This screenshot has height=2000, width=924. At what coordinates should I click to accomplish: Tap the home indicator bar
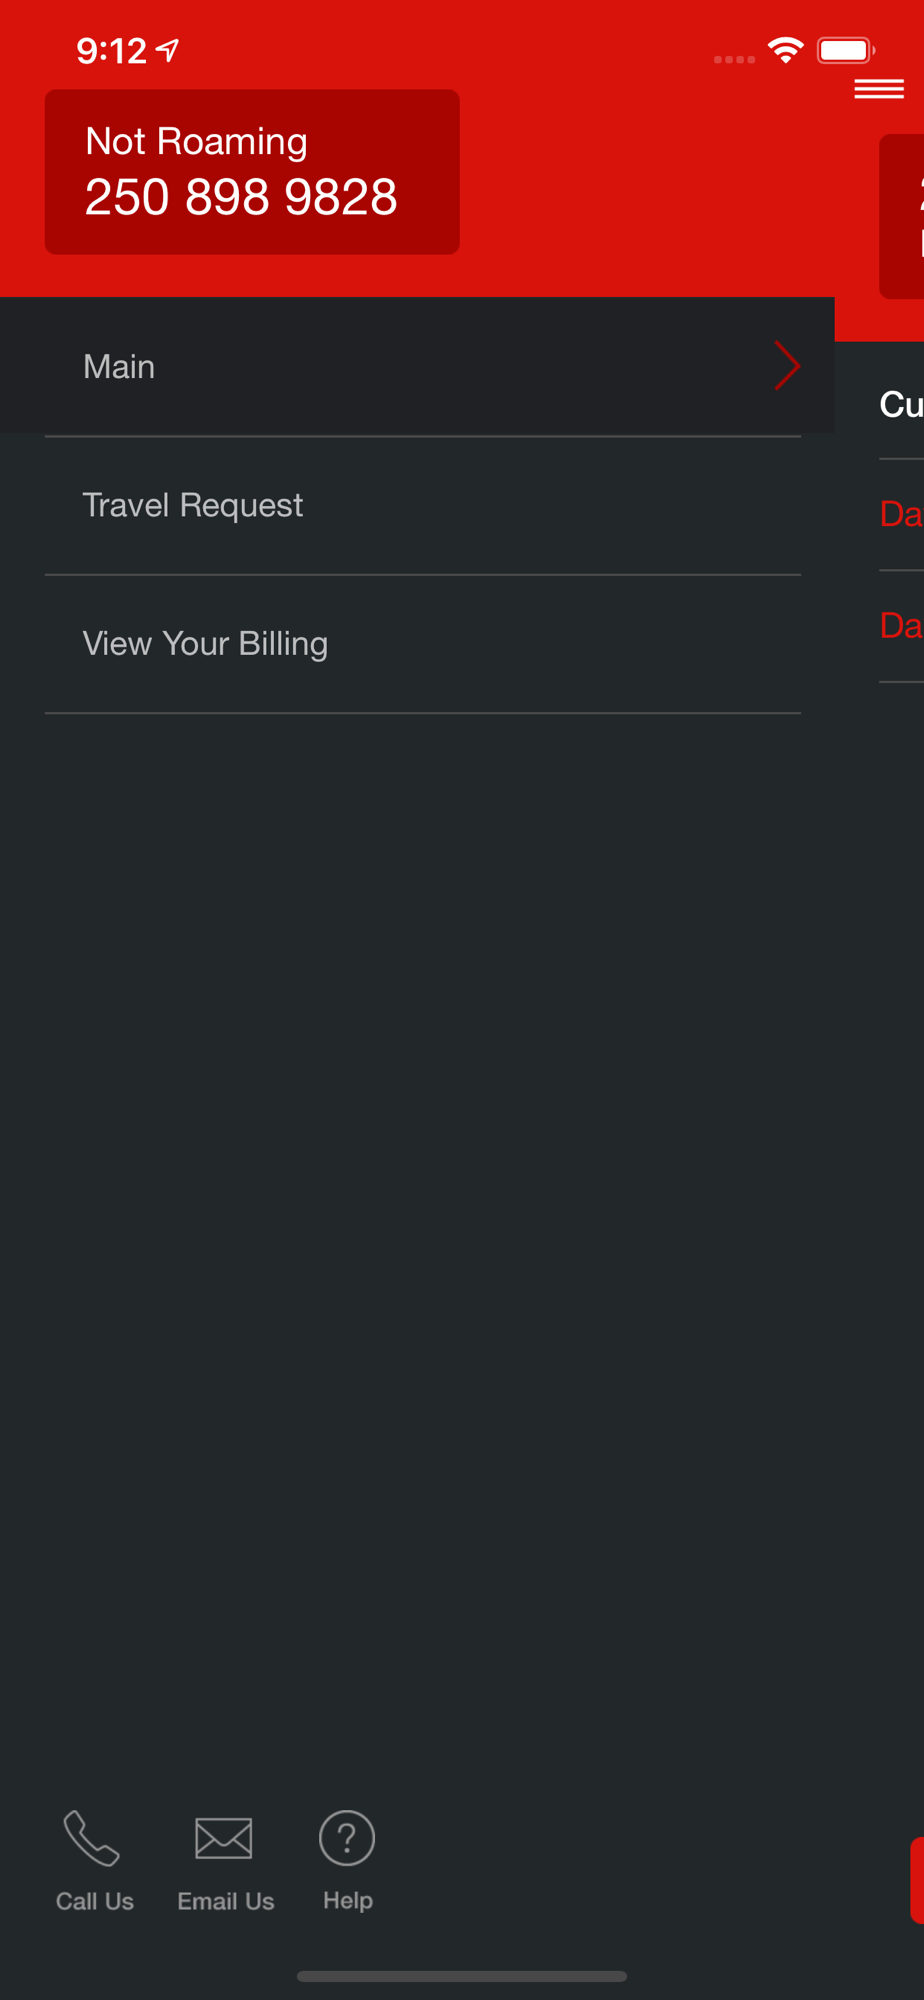click(462, 1976)
